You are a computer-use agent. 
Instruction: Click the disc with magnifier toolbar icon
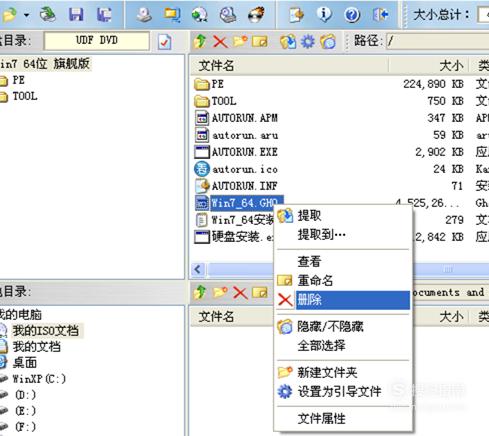[228, 14]
